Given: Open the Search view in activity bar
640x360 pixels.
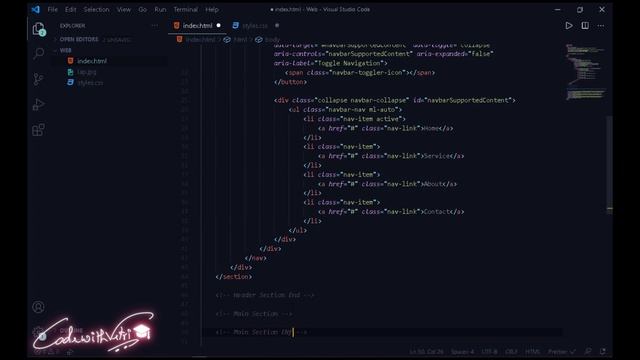Looking at the screenshot, I should pos(38,53).
